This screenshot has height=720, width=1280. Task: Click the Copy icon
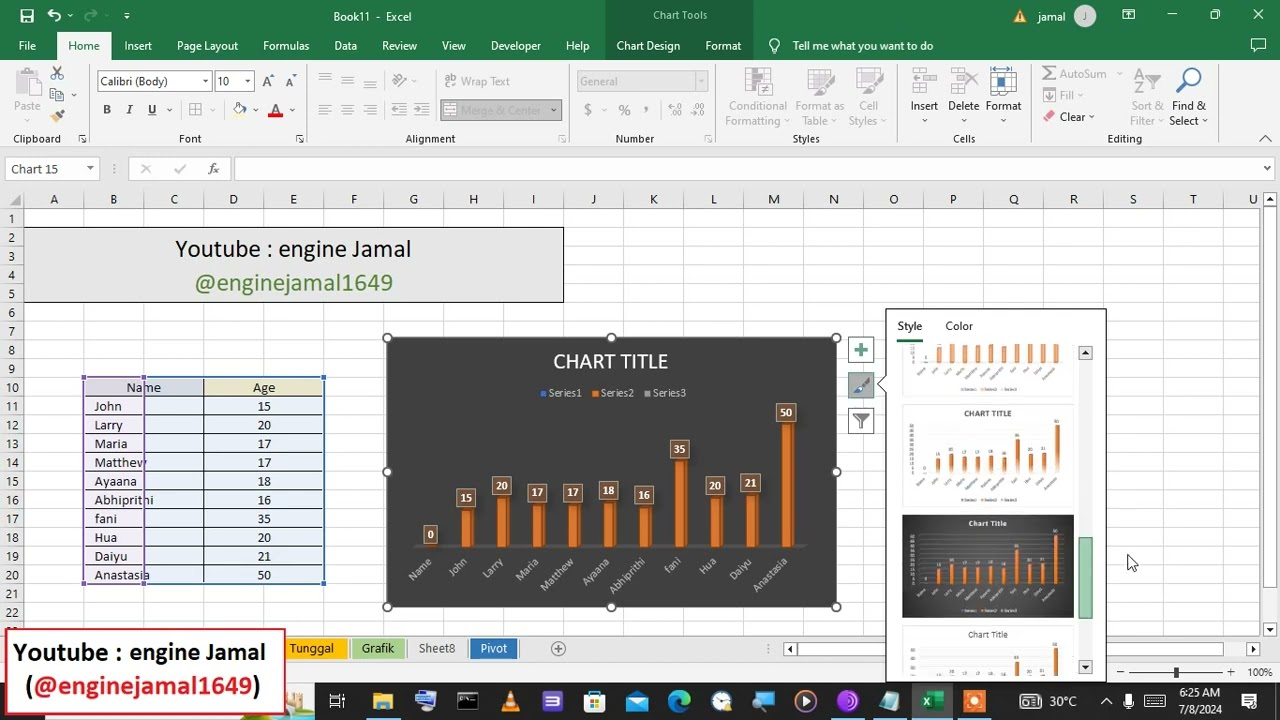pos(57,95)
